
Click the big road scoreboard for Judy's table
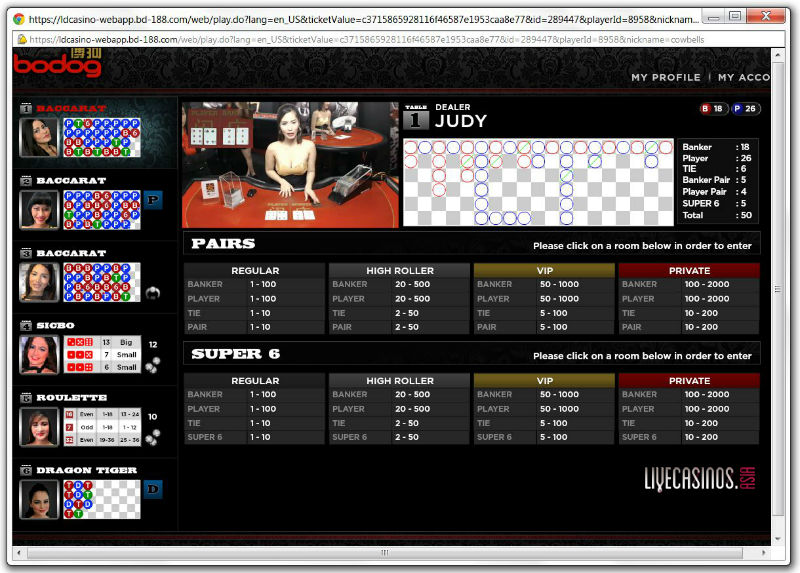[x=538, y=182]
